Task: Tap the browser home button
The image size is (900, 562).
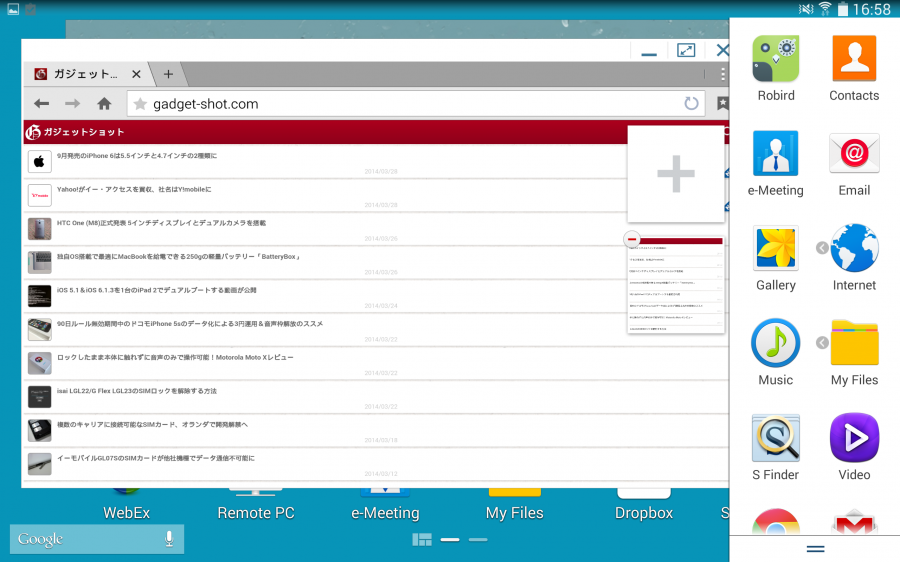Action: click(x=104, y=104)
